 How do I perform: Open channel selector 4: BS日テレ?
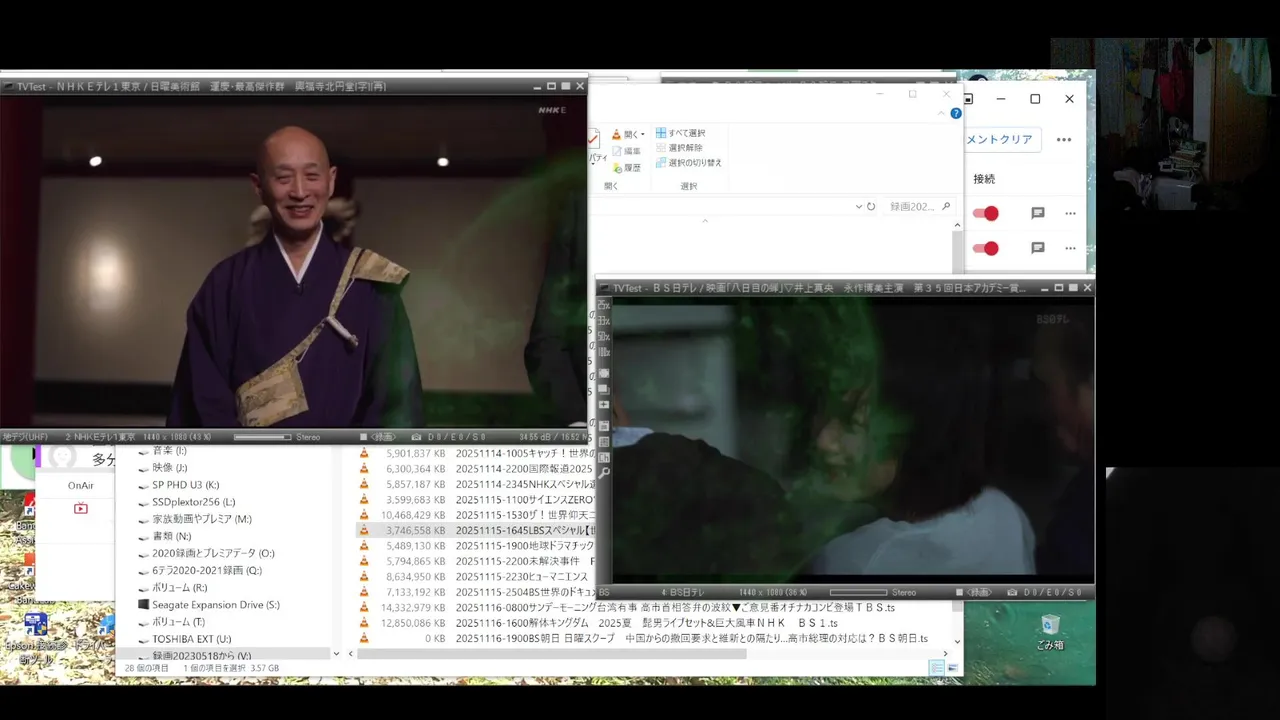[683, 592]
